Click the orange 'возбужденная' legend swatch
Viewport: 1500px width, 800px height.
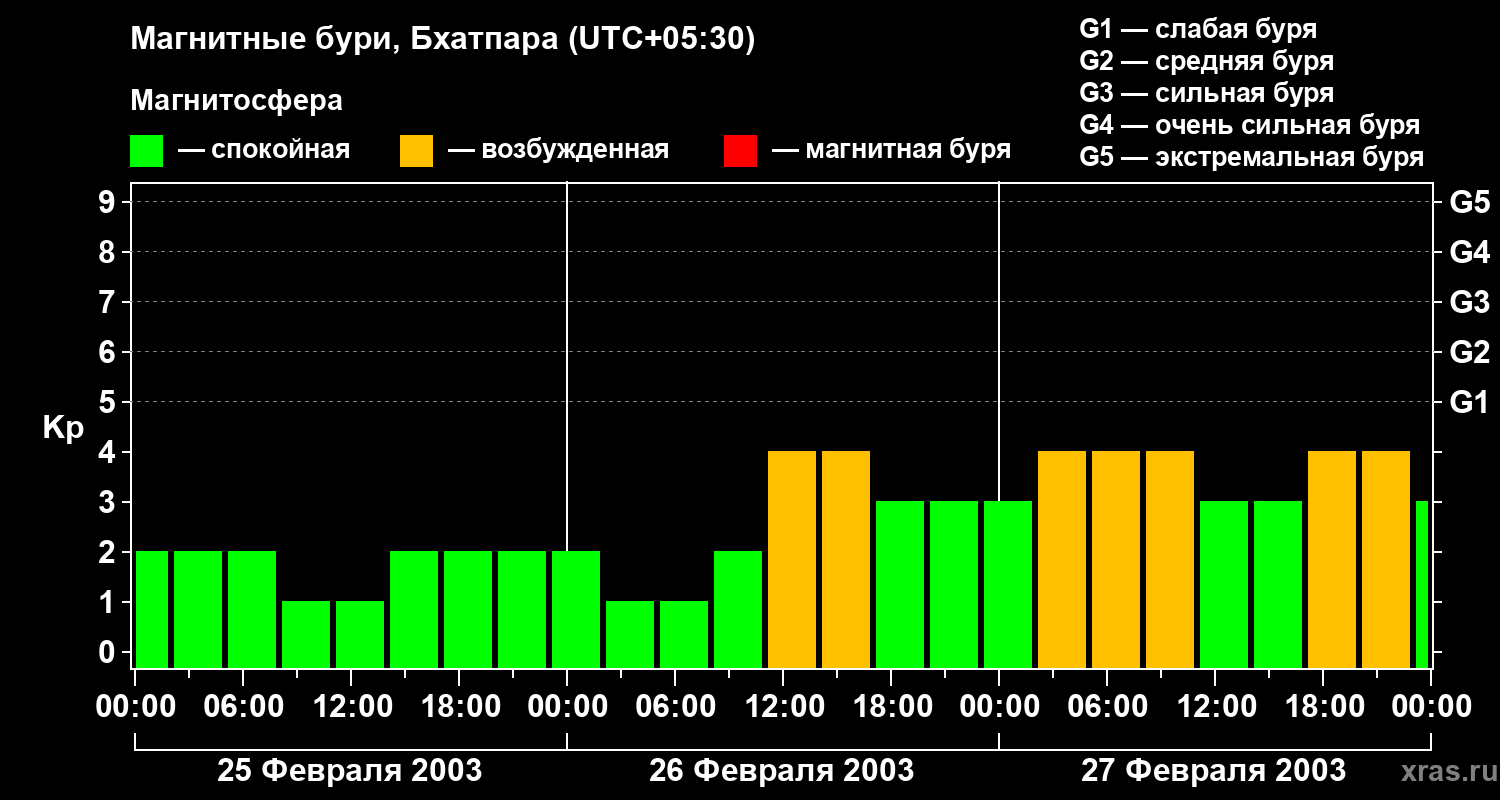(416, 151)
